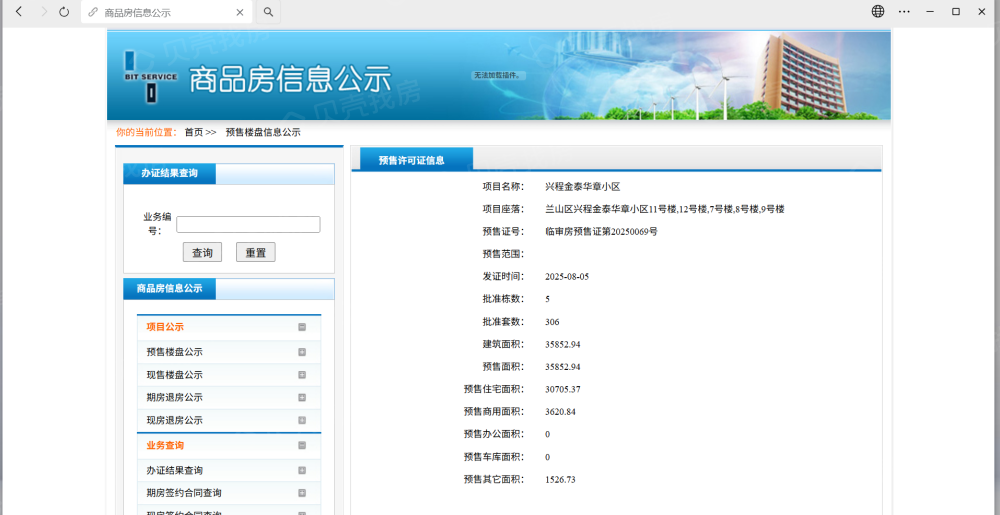Screen dimensions: 1000x515
Task: Select the 预售许可证信息 tab
Action: 412,160
